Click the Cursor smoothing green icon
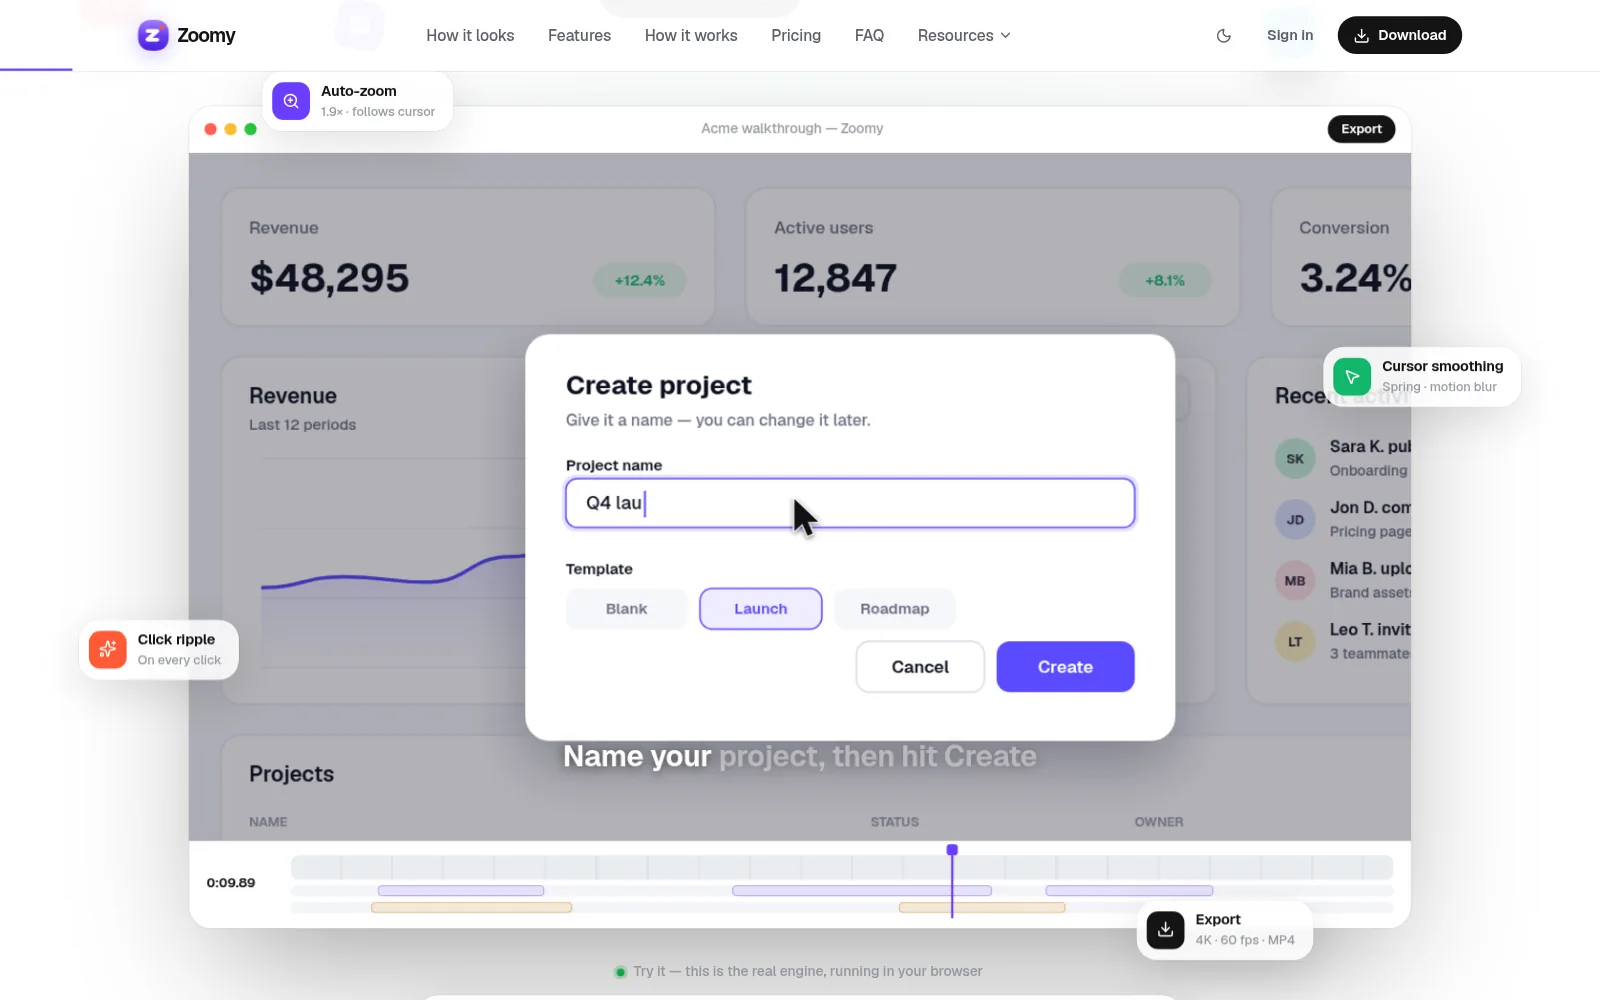The height and width of the screenshot is (1000, 1600). click(x=1352, y=377)
